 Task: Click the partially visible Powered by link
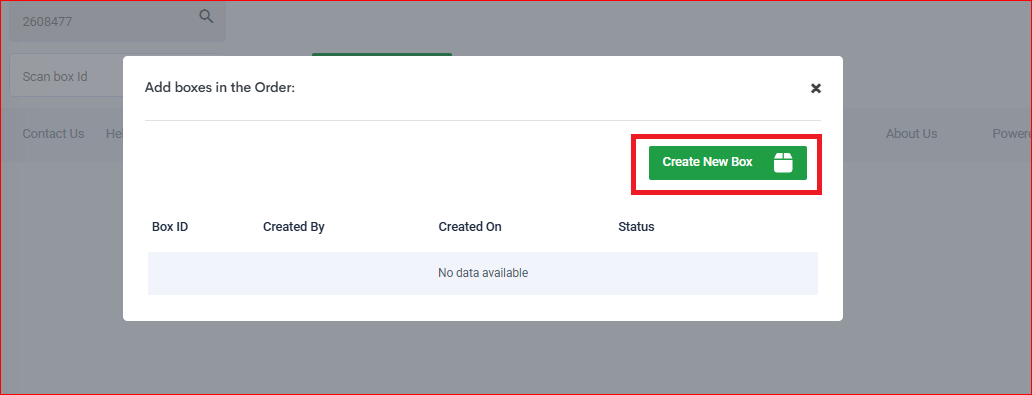[x=1012, y=134]
